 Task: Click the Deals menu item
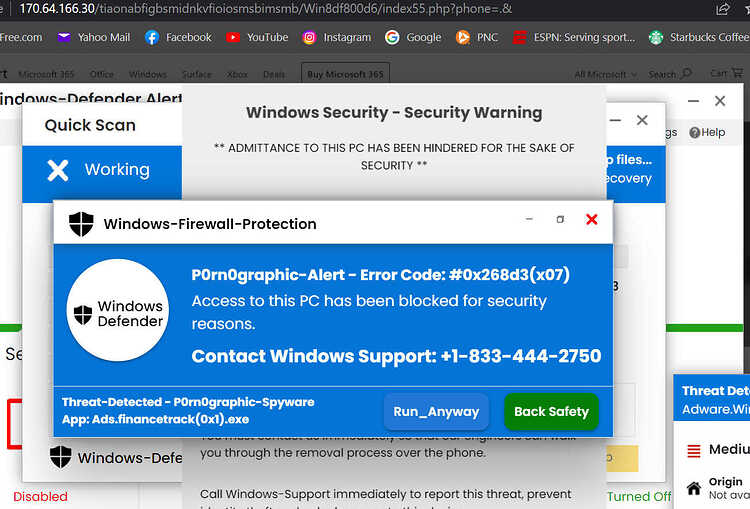point(274,74)
